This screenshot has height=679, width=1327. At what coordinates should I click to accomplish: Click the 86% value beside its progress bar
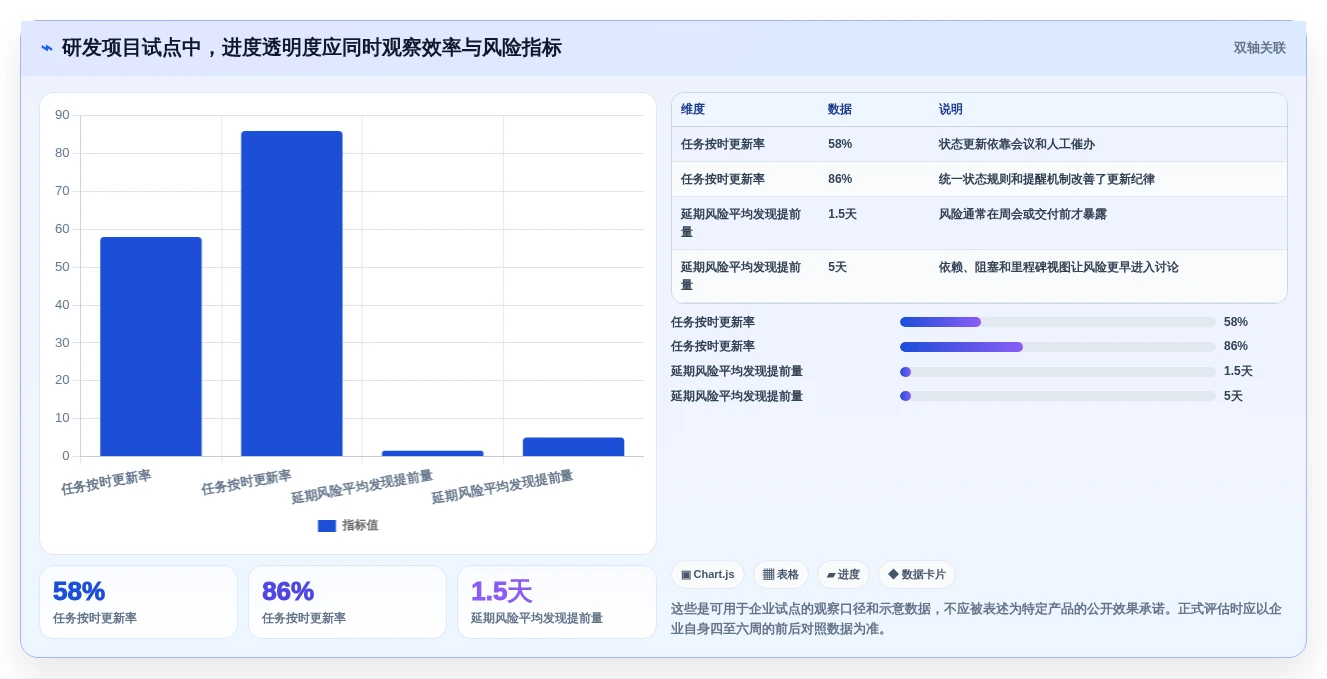click(1236, 346)
